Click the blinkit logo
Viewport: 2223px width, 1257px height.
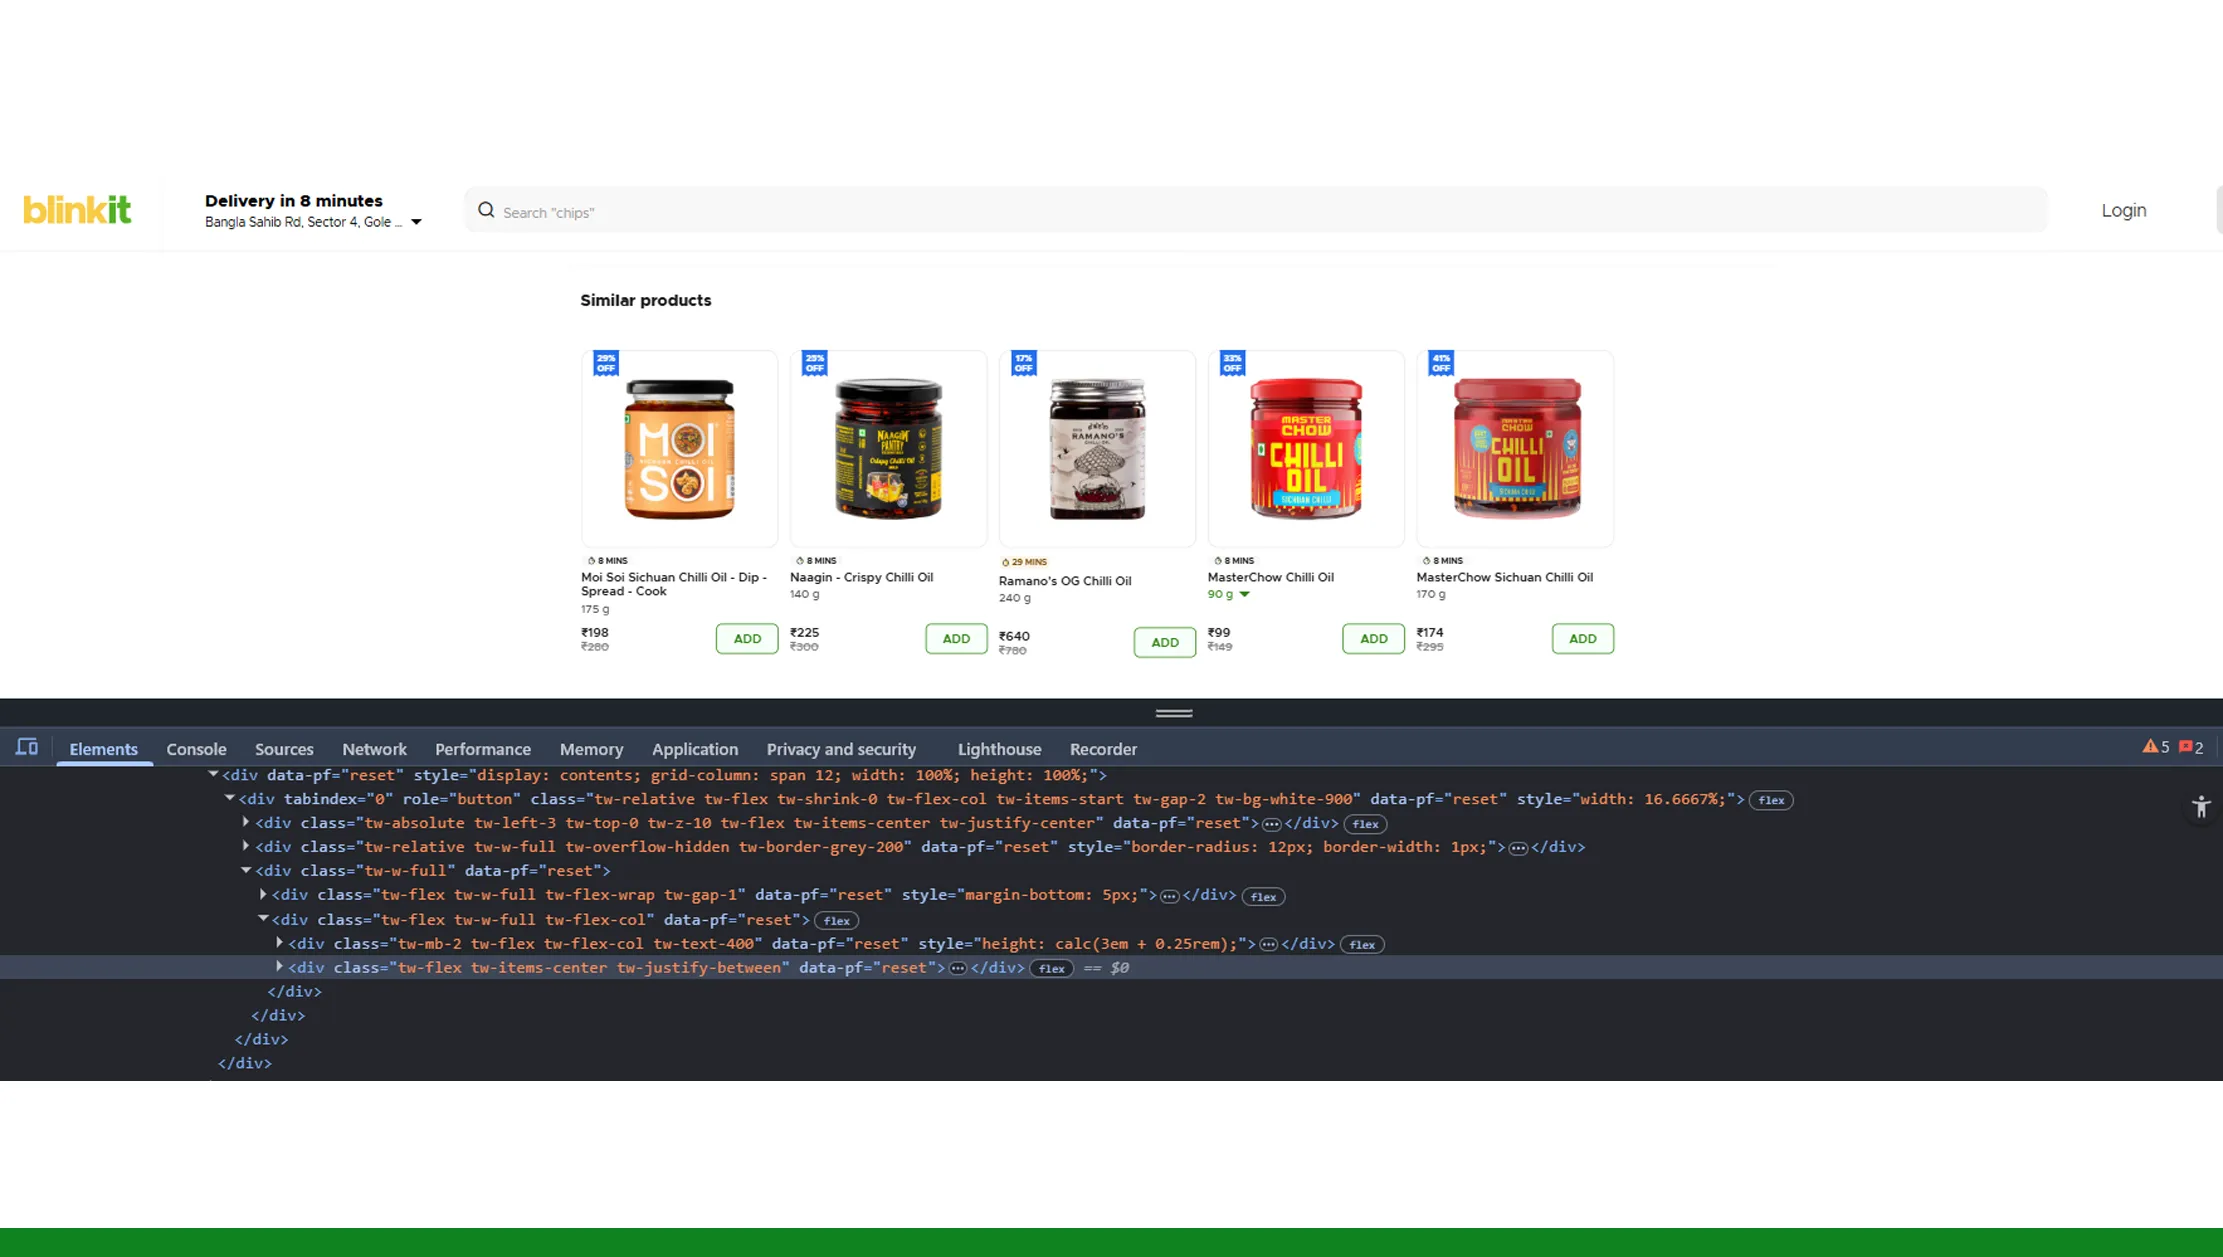[x=76, y=209]
